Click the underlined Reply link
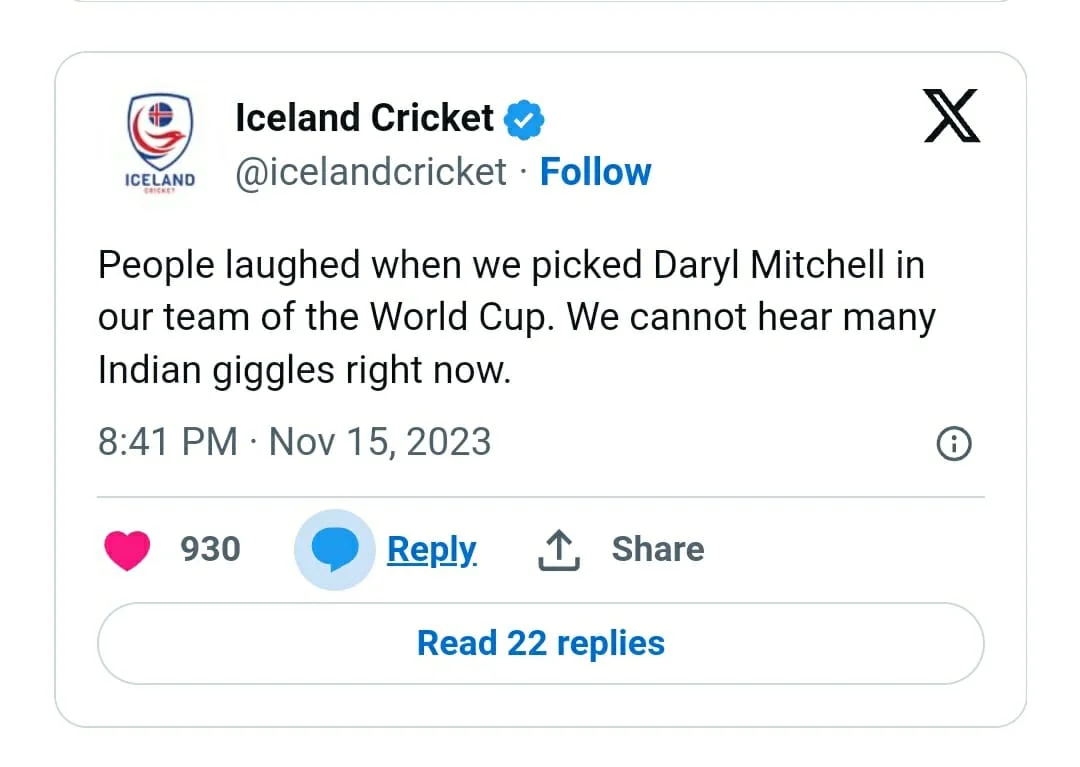This screenshot has height=767, width=1080. [x=431, y=549]
